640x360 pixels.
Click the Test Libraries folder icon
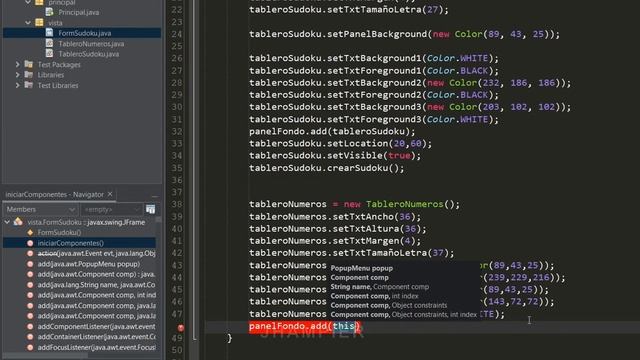pos(29,85)
